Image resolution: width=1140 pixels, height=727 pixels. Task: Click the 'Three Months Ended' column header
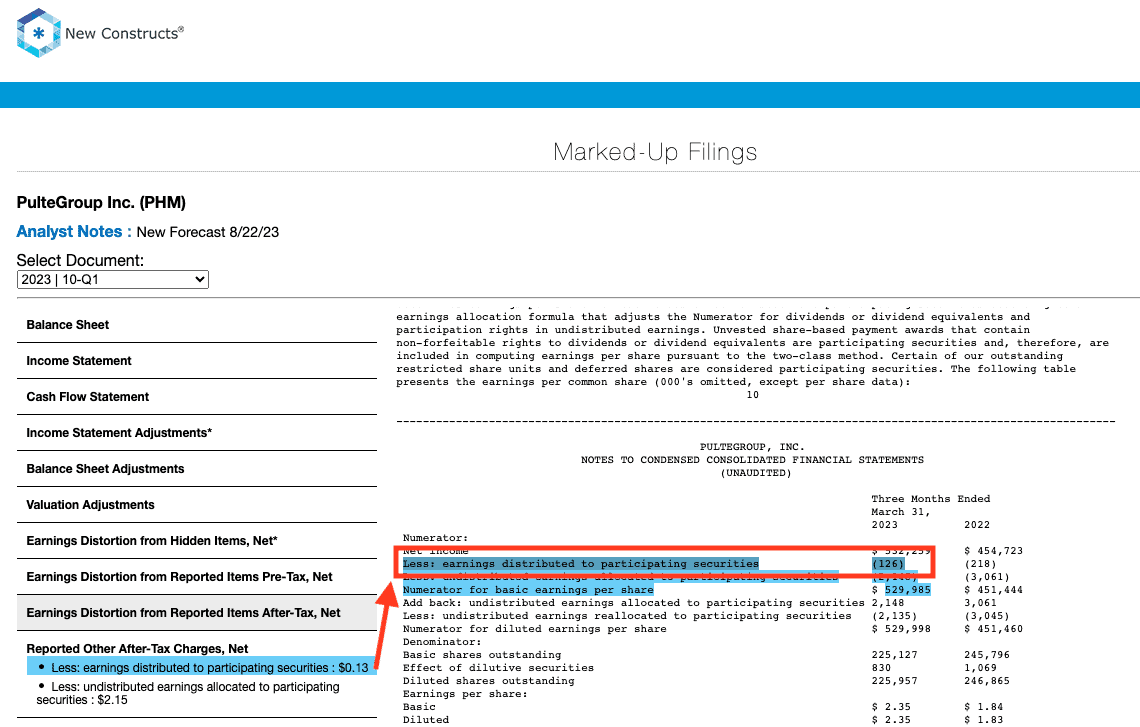(x=931, y=499)
